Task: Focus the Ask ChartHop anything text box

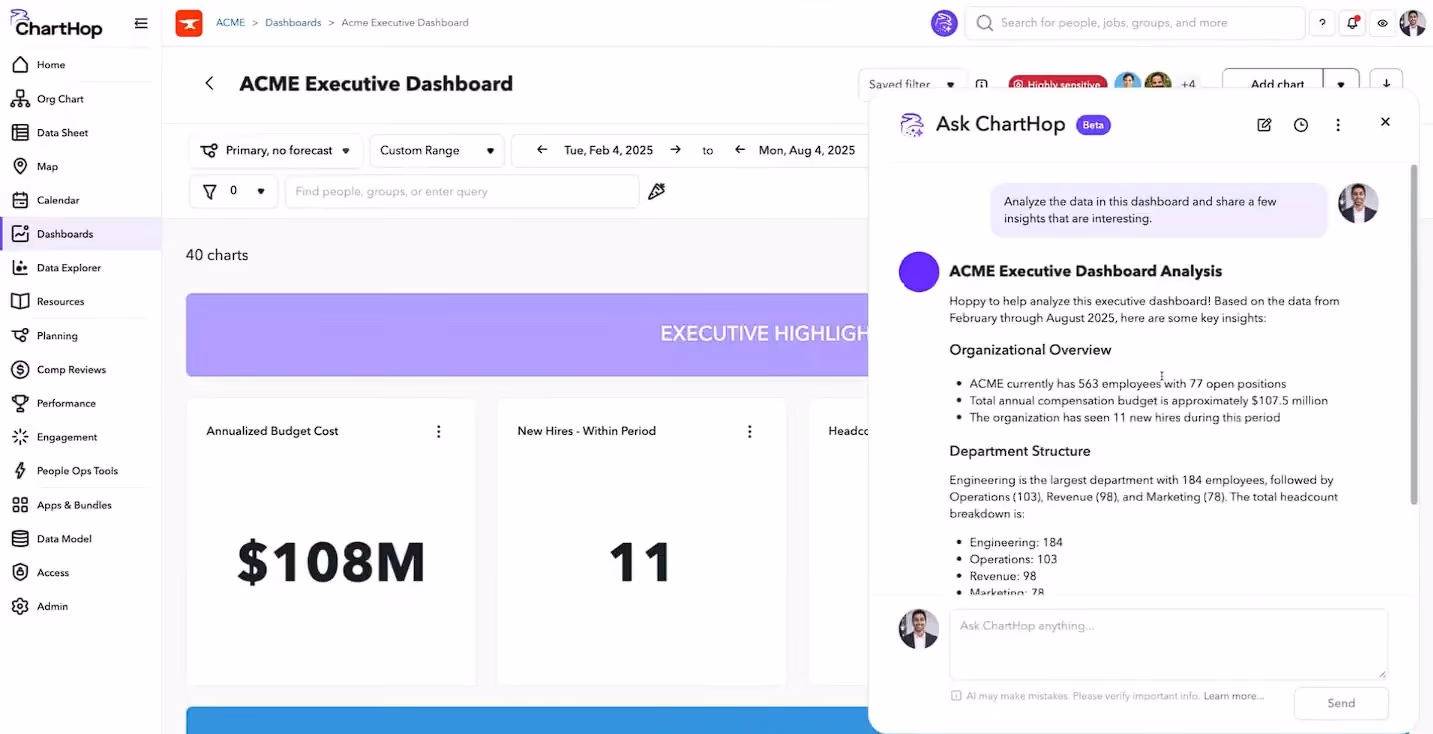Action: coord(1168,644)
